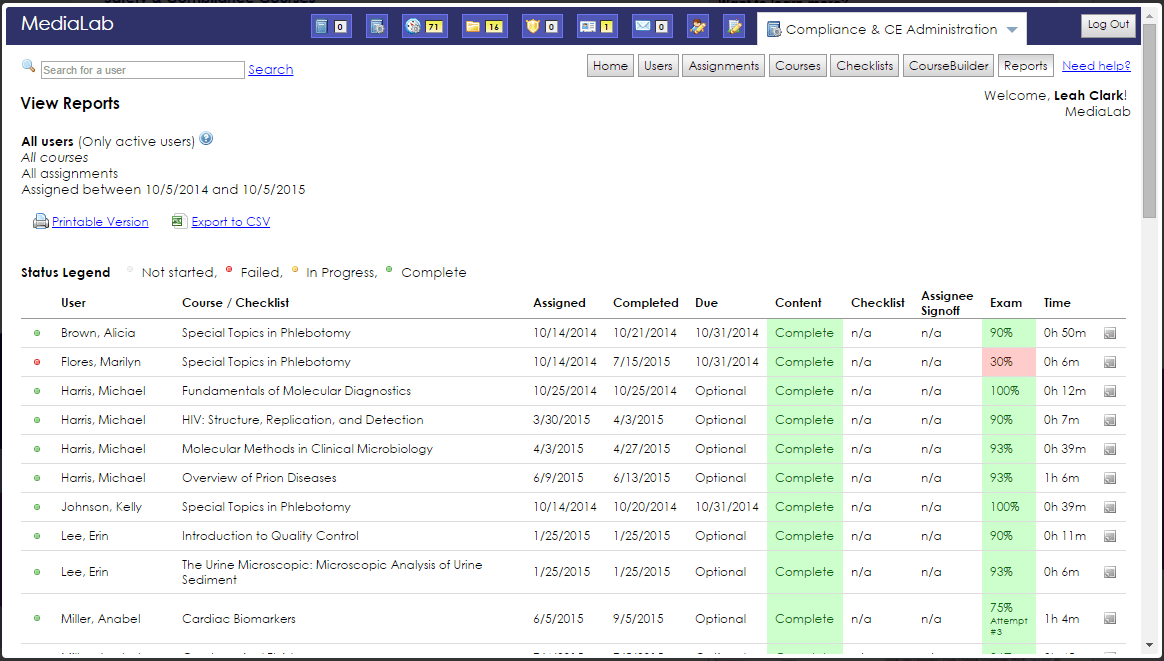Click the Exam column header

pyautogui.click(x=1006, y=303)
